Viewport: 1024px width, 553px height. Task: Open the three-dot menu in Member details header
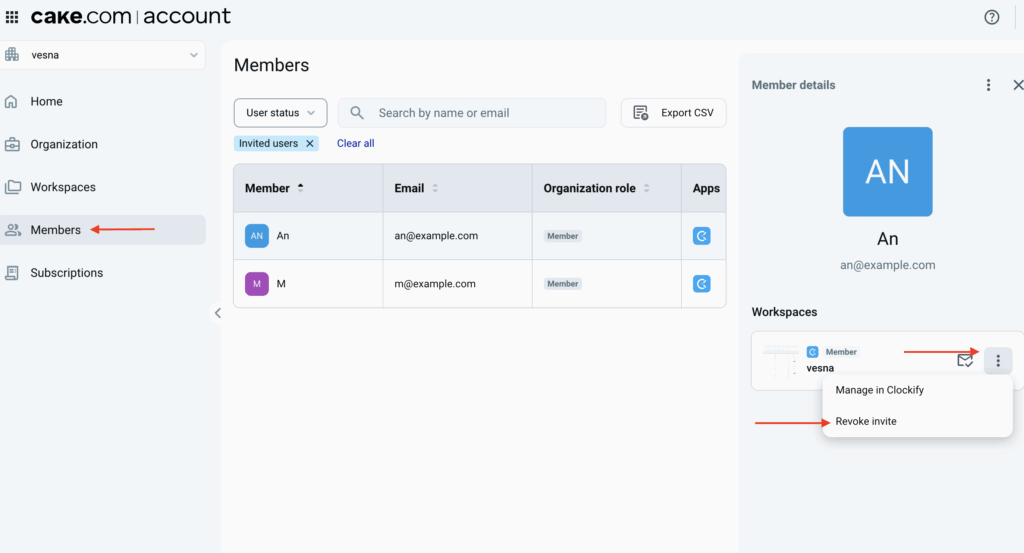click(988, 85)
